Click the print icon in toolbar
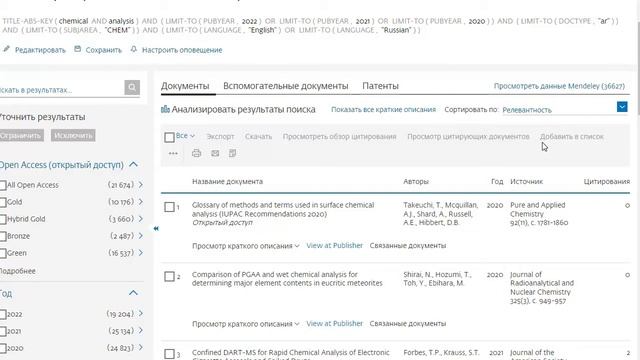Viewport: 640px width, 360px height. (196, 153)
